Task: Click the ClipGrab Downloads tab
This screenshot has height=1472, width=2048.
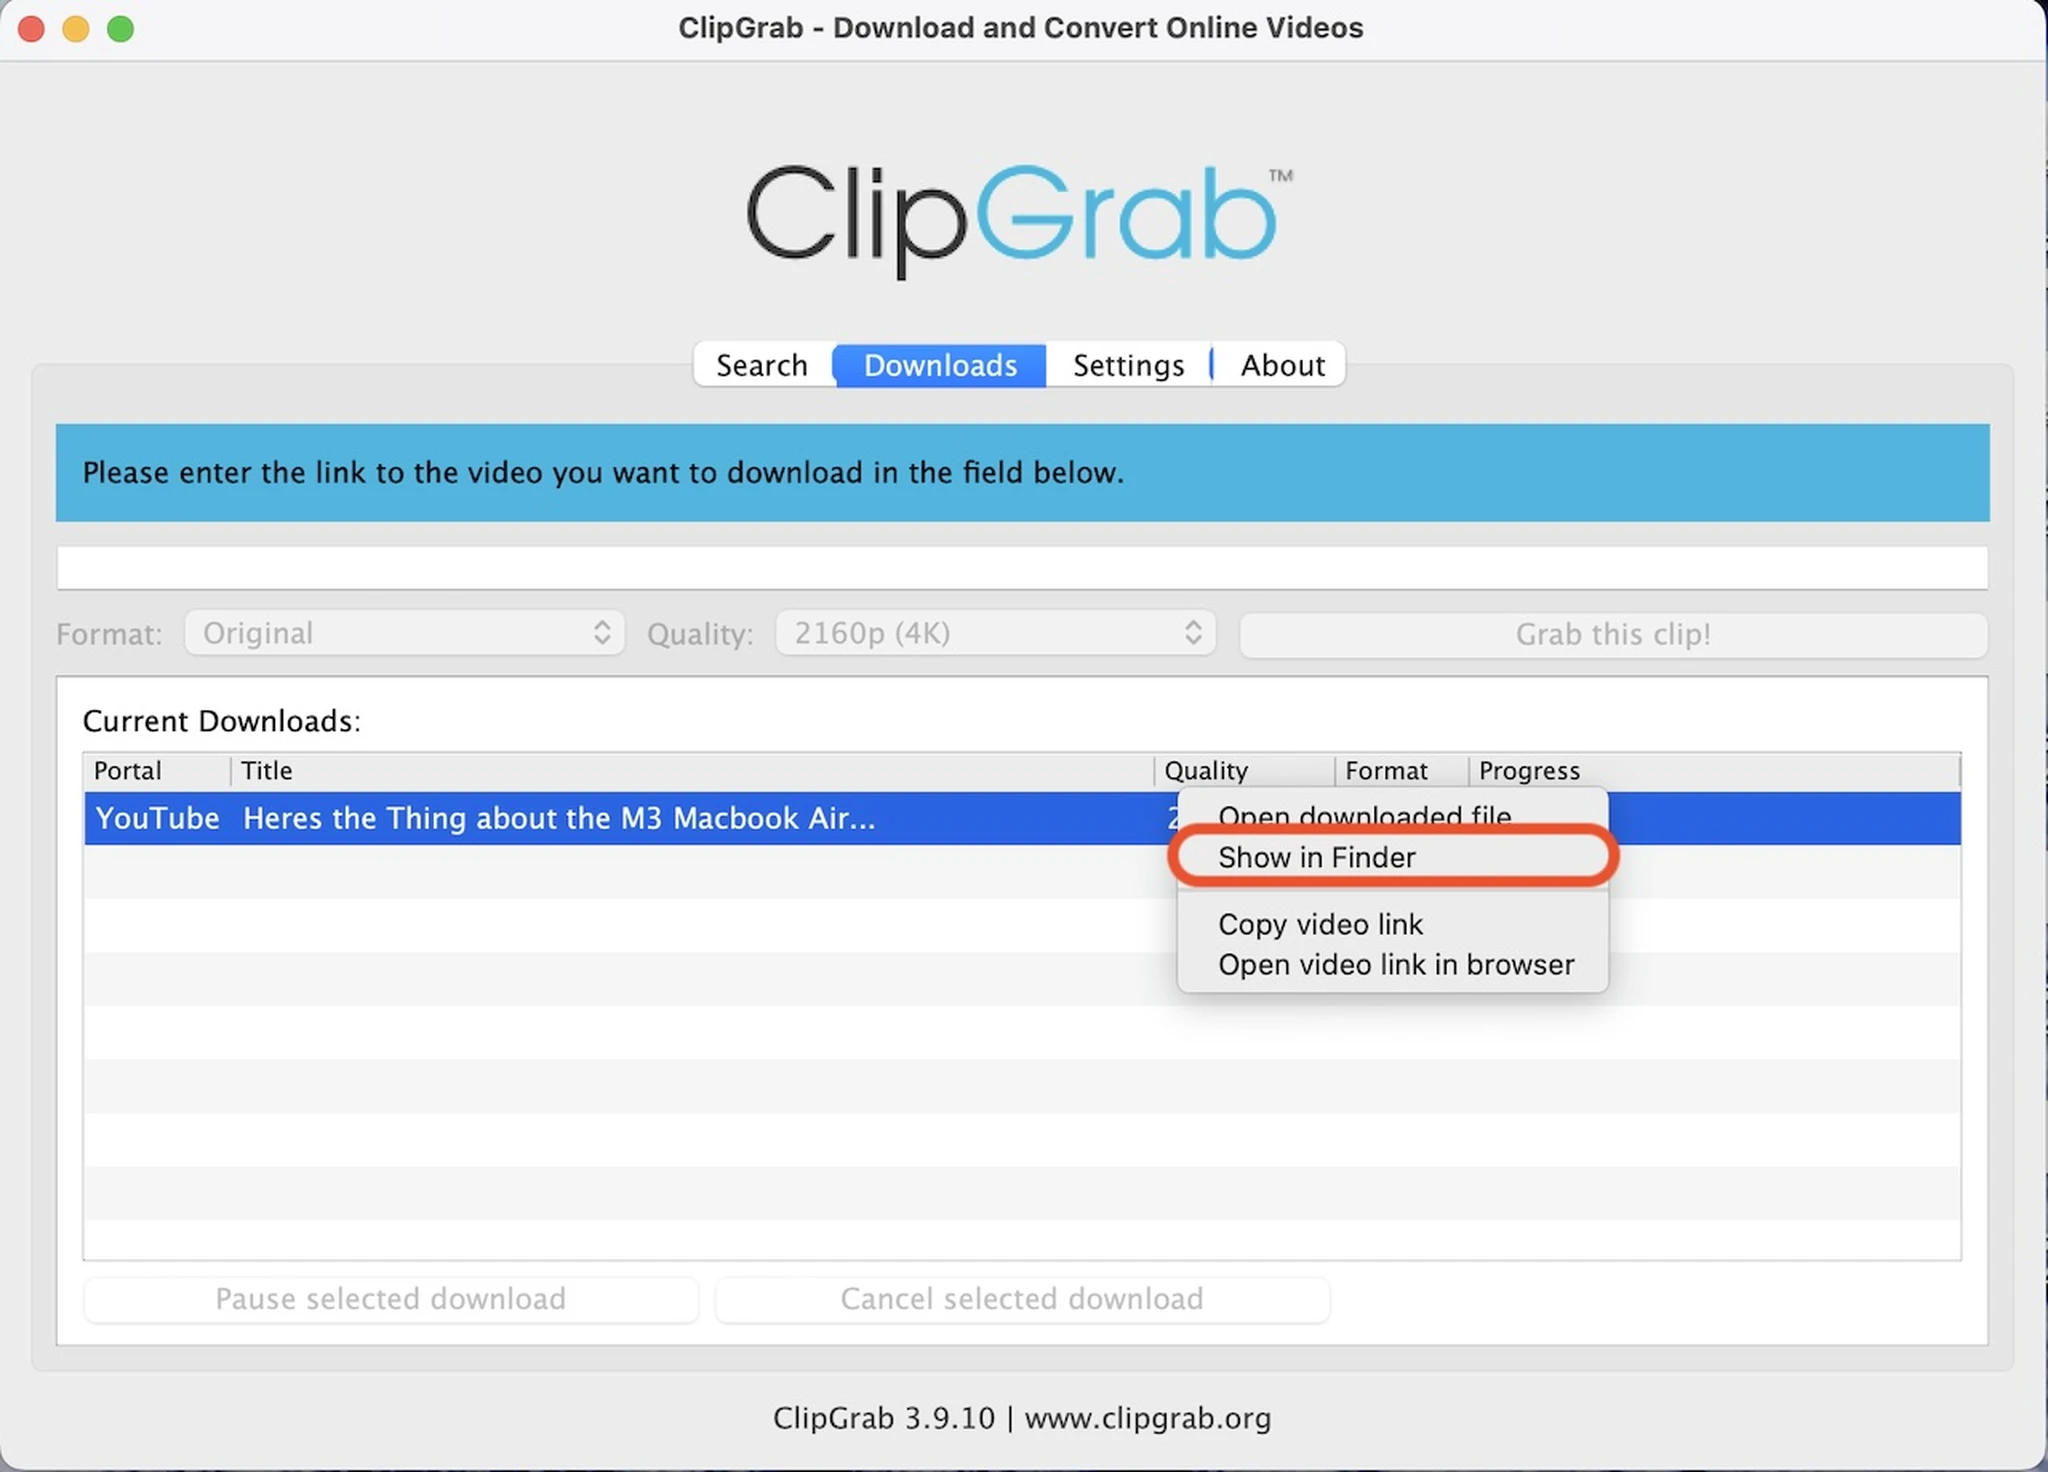Action: click(x=940, y=364)
